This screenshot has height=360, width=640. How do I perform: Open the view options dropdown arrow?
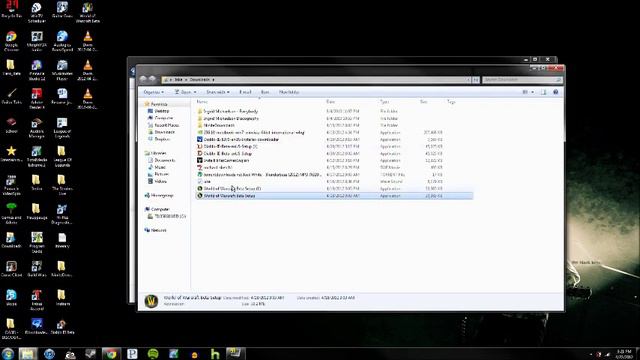[533, 92]
